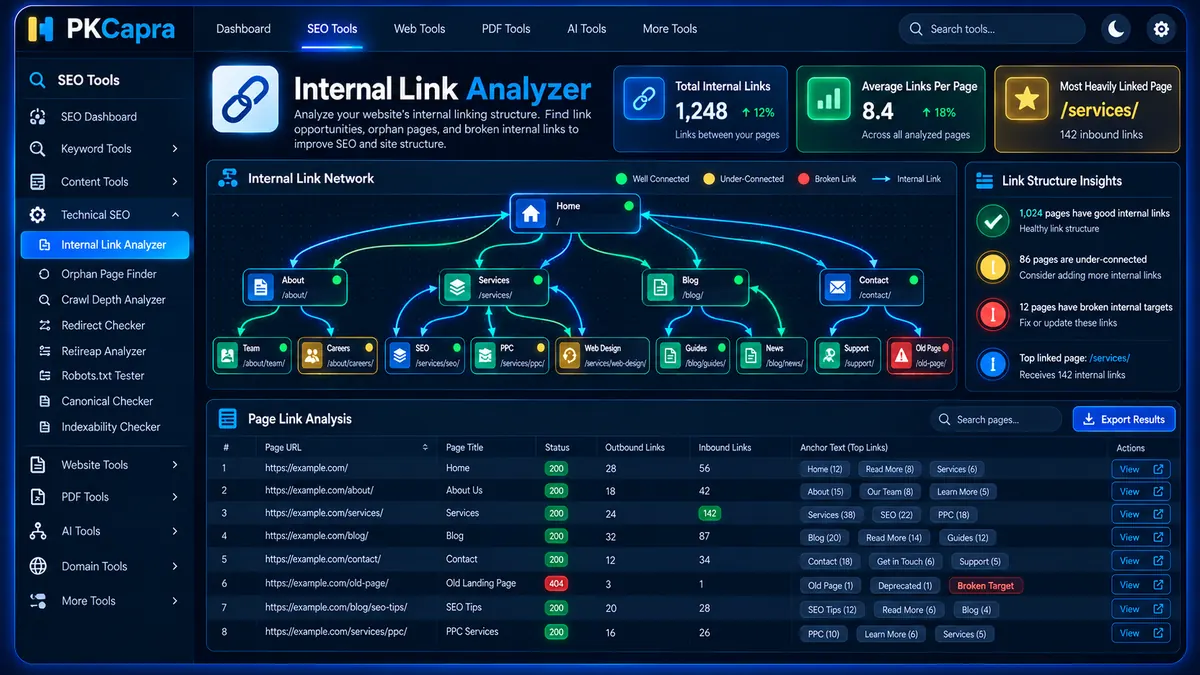Image resolution: width=1200 pixels, height=675 pixels.
Task: Click Keyword Tools sidebar icon
Action: coord(38,149)
